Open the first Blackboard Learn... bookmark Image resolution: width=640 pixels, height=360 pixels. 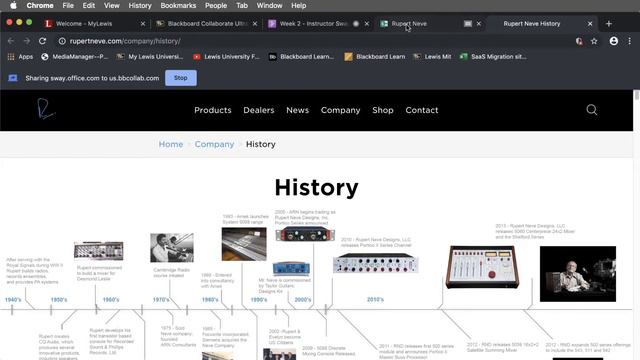(302, 57)
